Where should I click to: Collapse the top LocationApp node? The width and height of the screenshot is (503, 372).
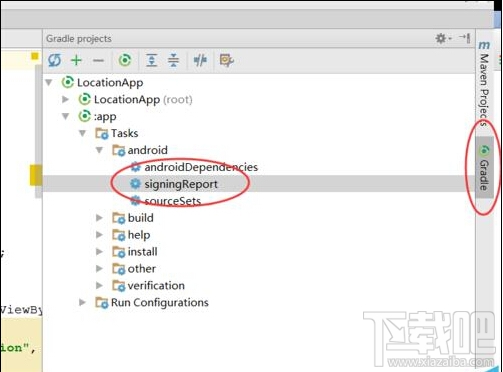[x=49, y=82]
